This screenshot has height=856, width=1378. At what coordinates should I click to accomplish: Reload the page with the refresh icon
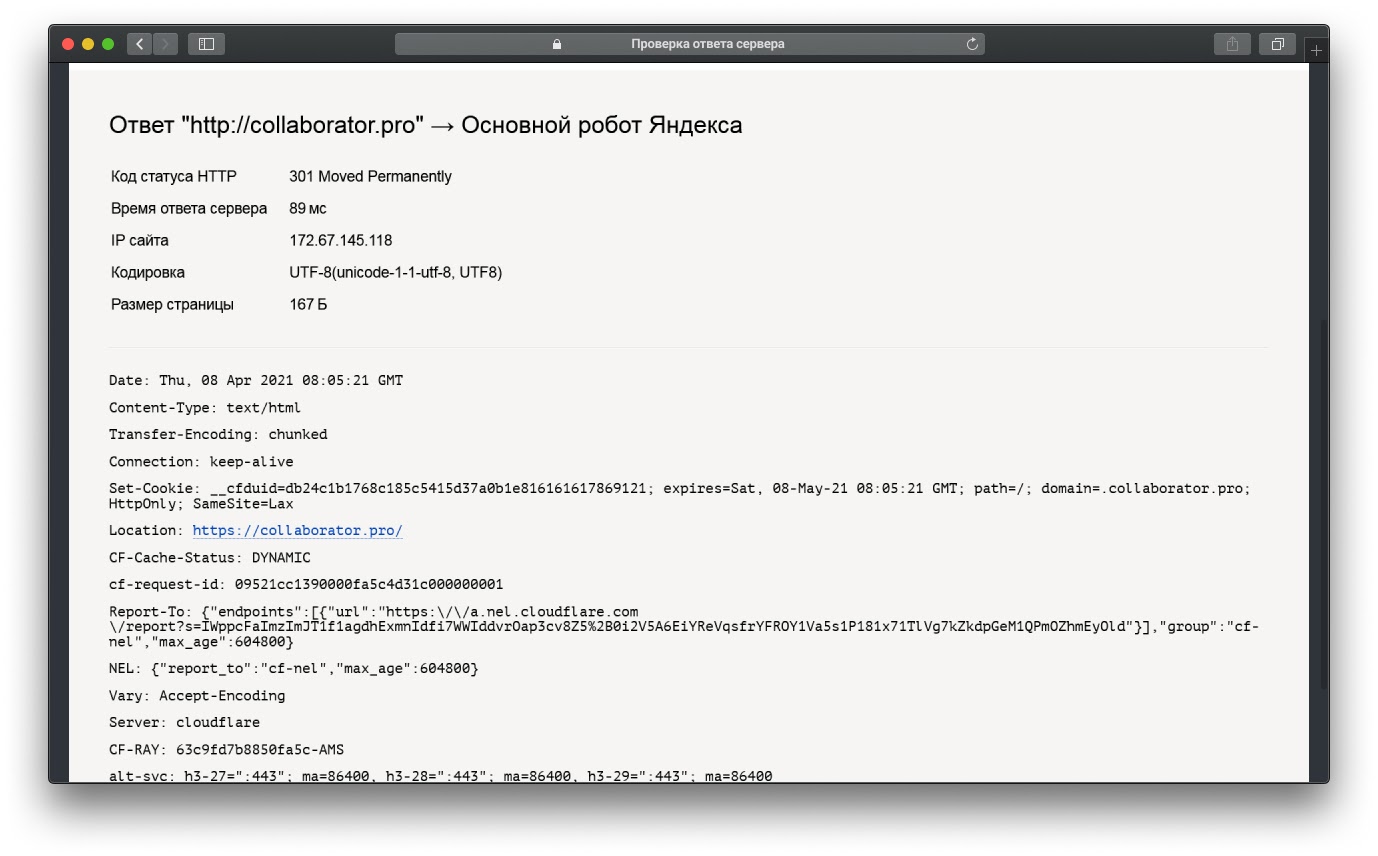coord(972,44)
